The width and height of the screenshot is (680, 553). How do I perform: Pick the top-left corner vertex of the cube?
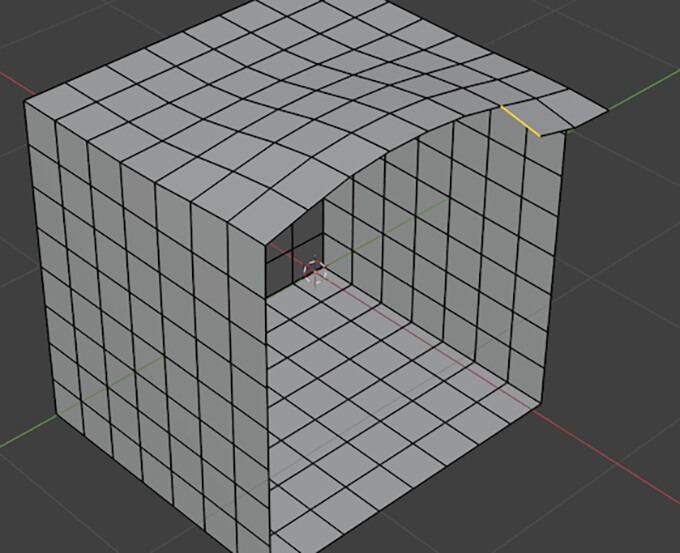(25, 100)
